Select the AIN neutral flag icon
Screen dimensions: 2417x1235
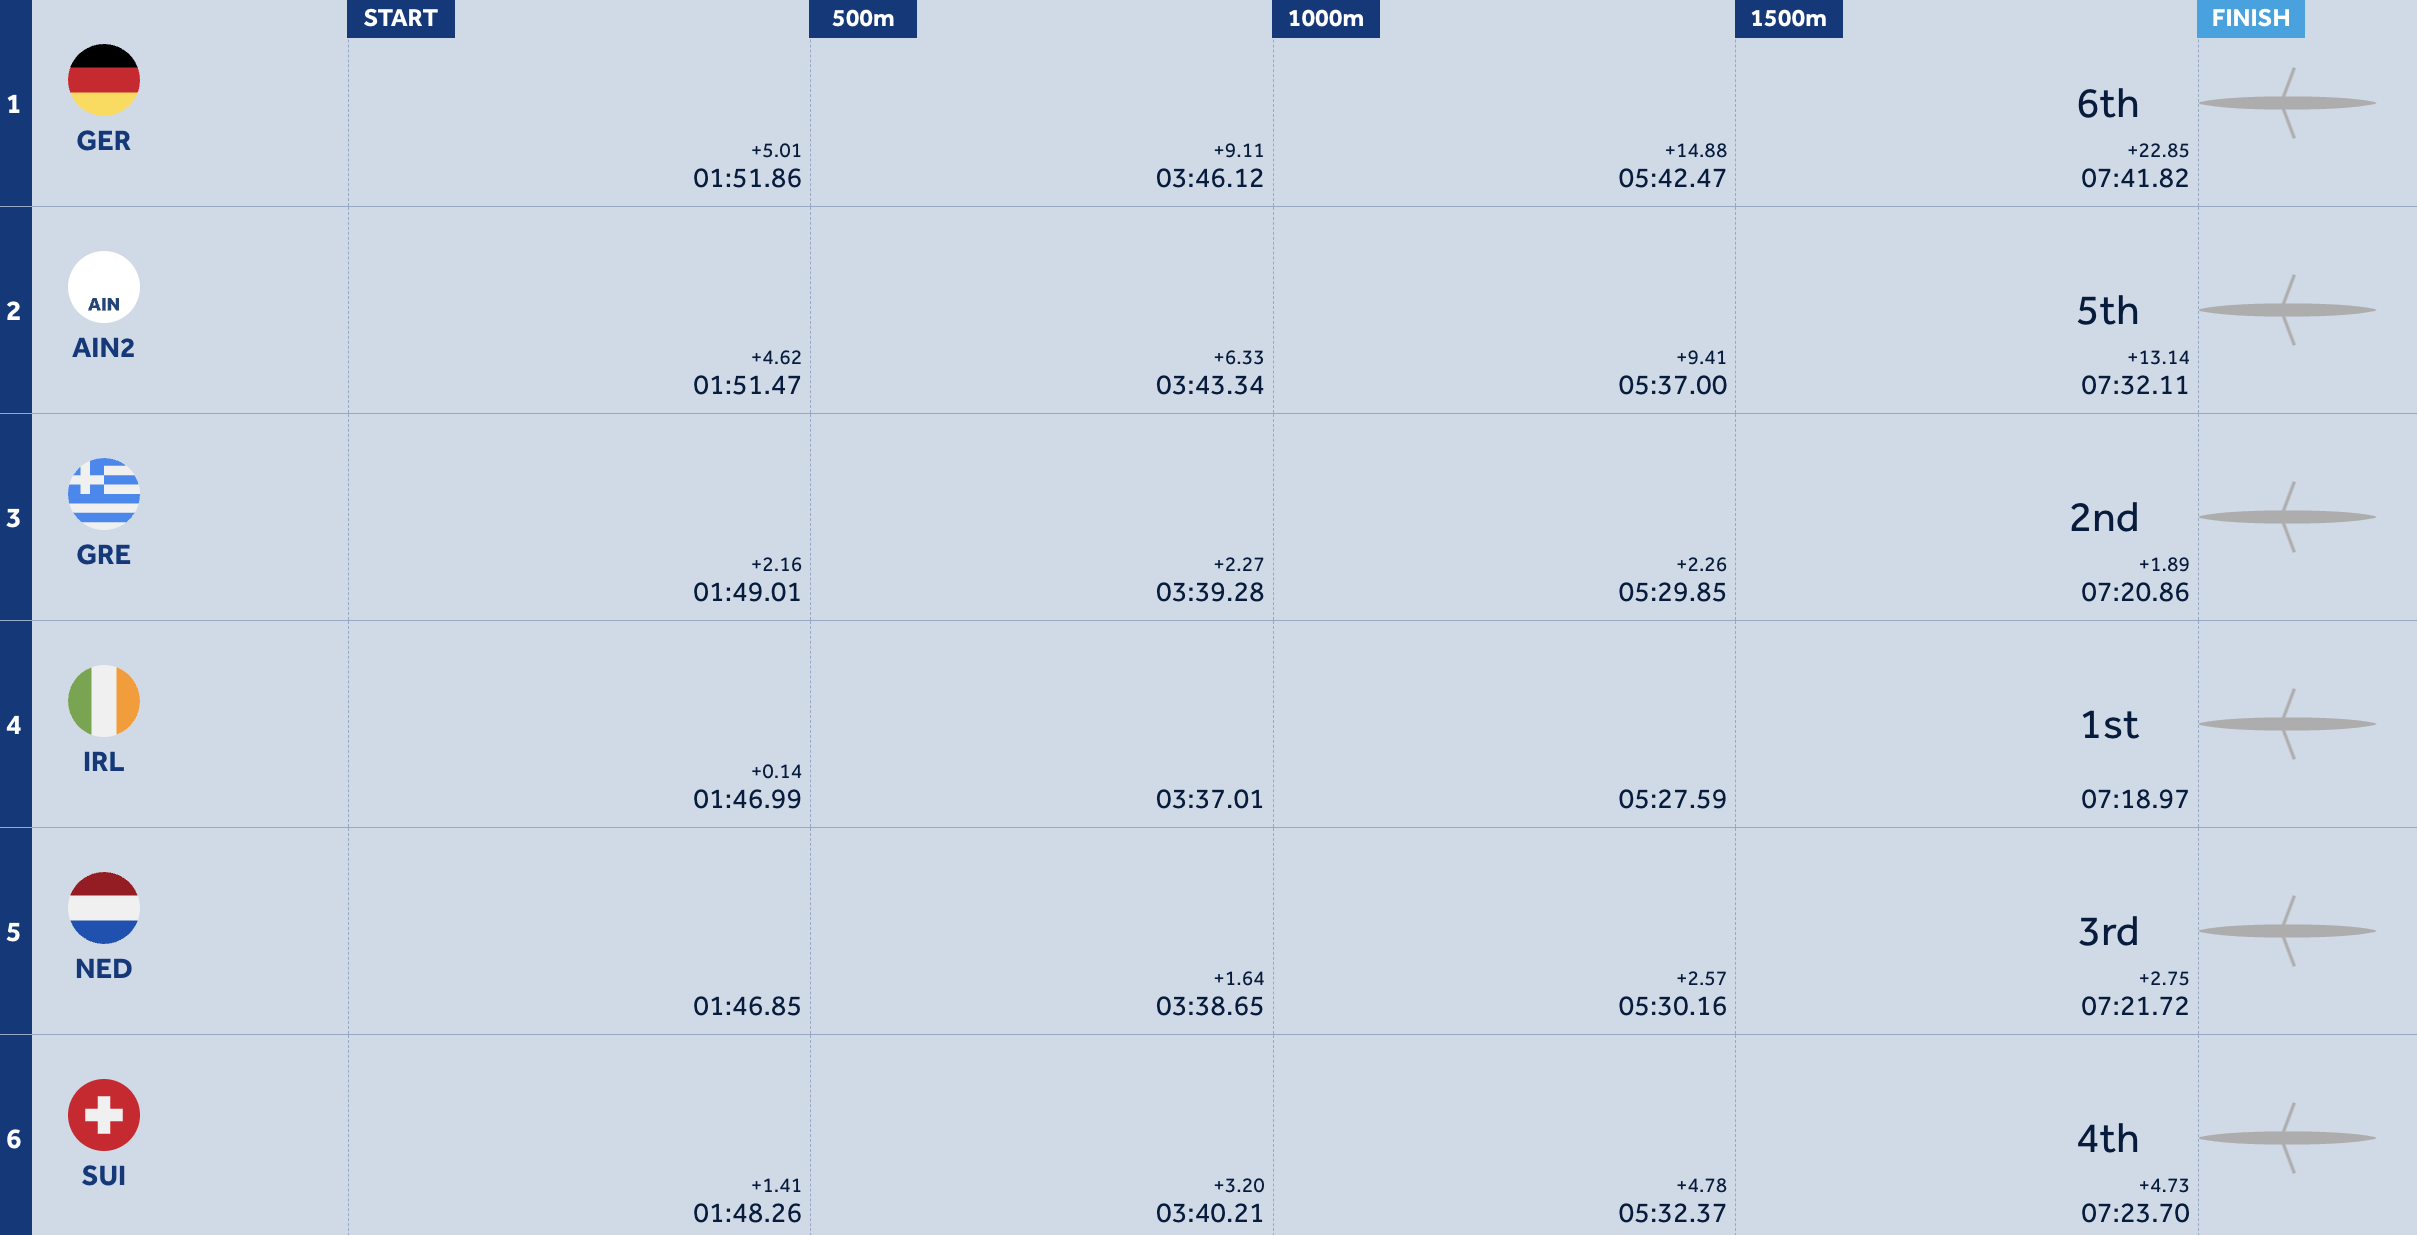(104, 287)
